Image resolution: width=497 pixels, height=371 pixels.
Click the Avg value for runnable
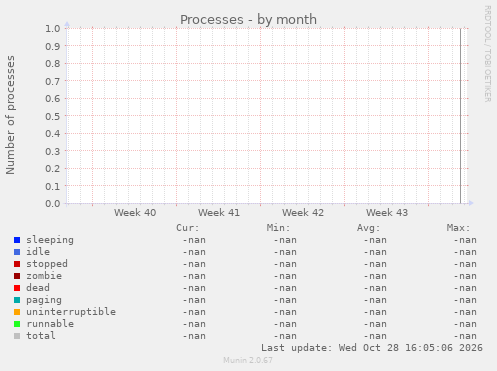point(375,324)
